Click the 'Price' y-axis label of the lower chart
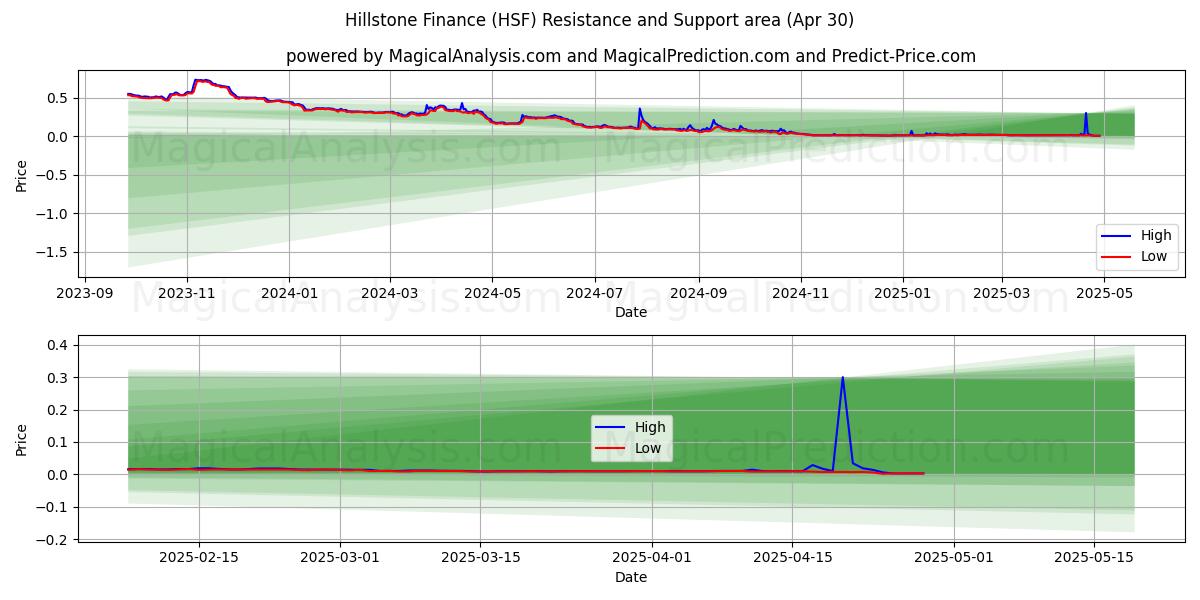Image resolution: width=1200 pixels, height=600 pixels. tap(22, 439)
